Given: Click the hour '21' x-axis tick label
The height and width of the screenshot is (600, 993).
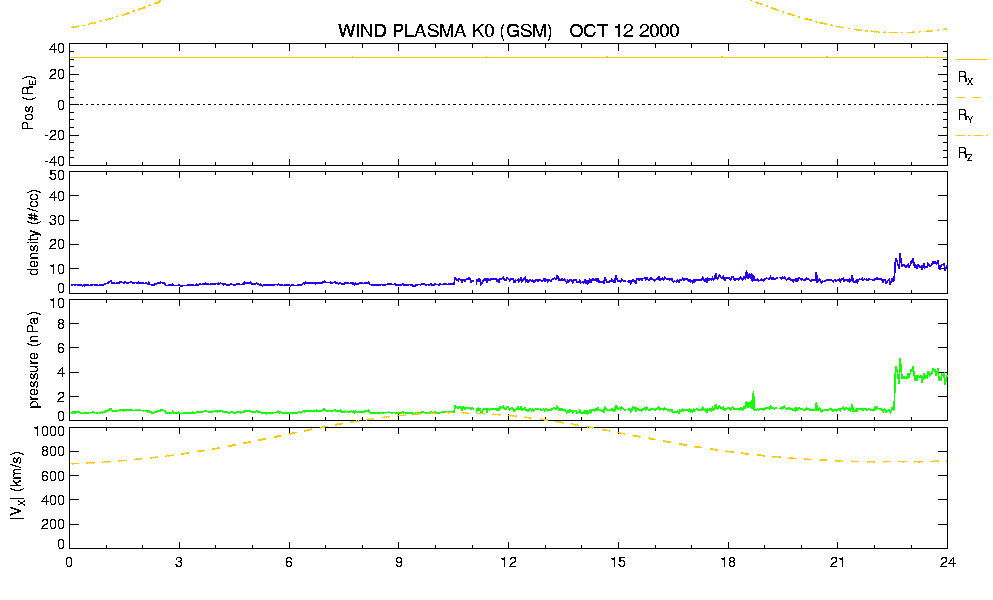Looking at the screenshot, I should tap(837, 562).
